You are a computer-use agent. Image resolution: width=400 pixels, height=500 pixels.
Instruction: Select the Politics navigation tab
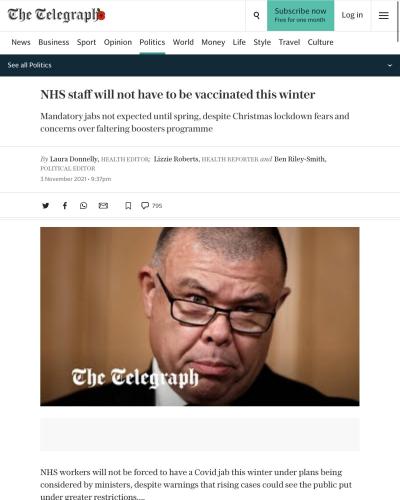coord(152,42)
